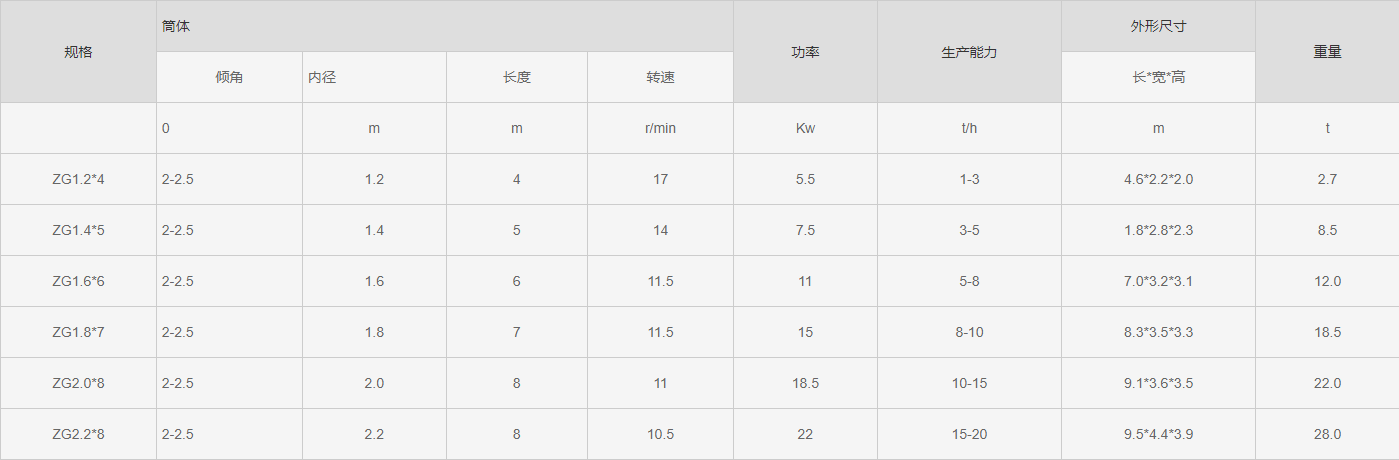1399x460 pixels.
Task: Select the 28.0 weight cell
Action: pyautogui.click(x=1327, y=434)
